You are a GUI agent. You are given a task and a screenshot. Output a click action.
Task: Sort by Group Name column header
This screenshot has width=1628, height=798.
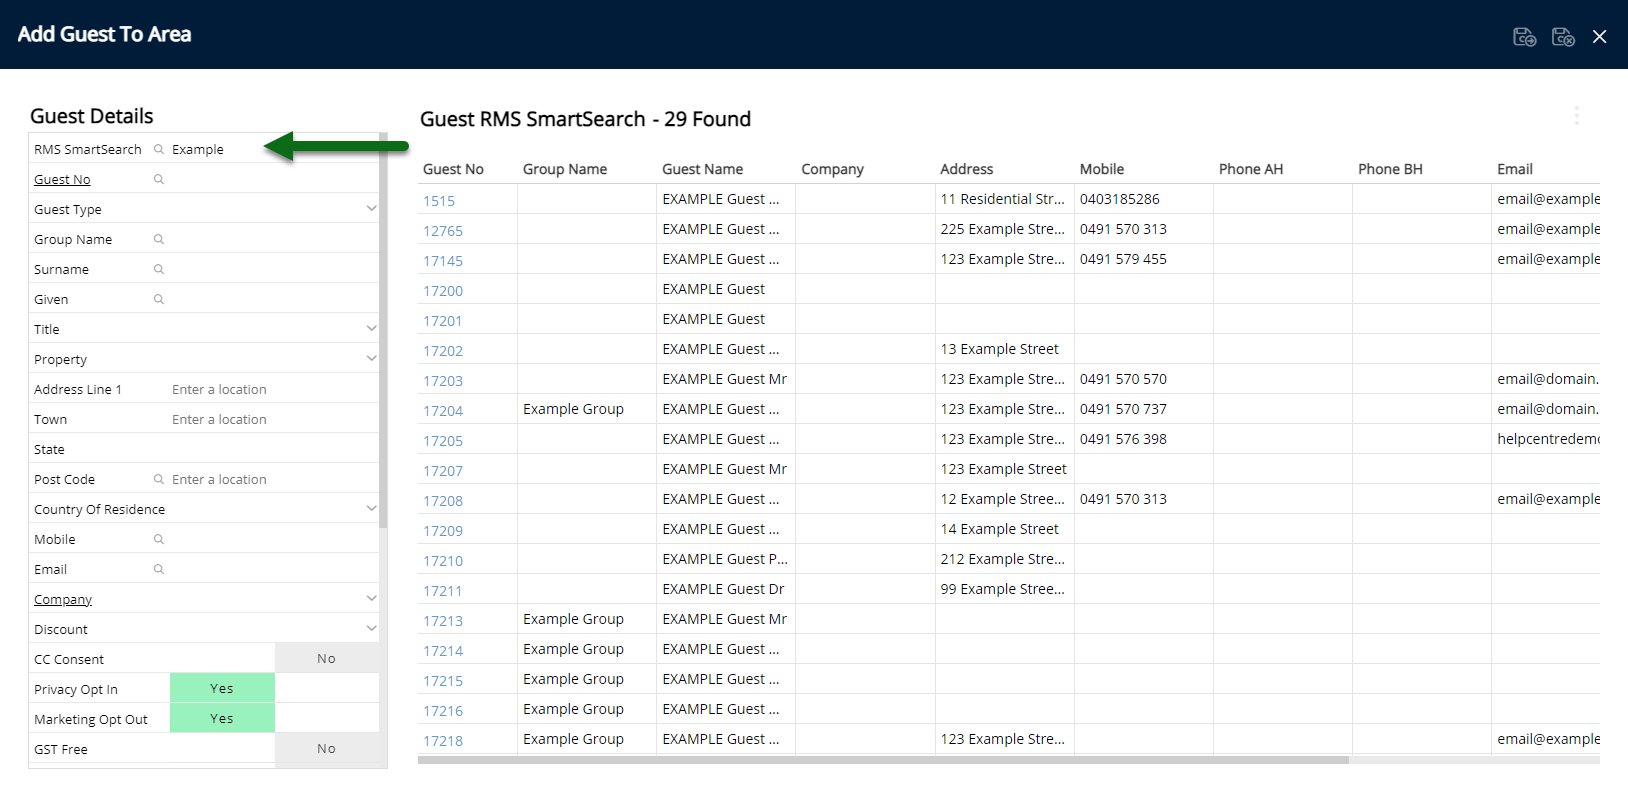coord(565,169)
